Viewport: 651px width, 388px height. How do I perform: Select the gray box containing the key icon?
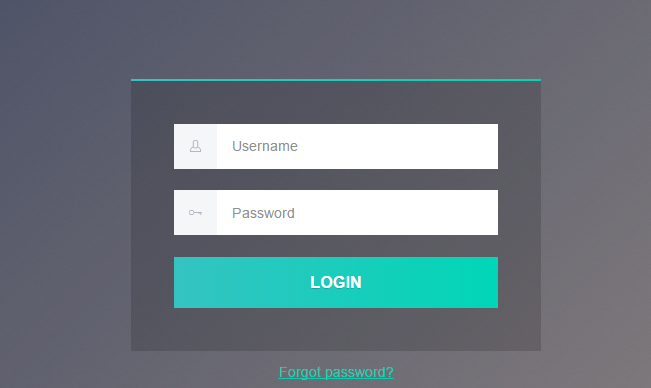[x=196, y=212]
